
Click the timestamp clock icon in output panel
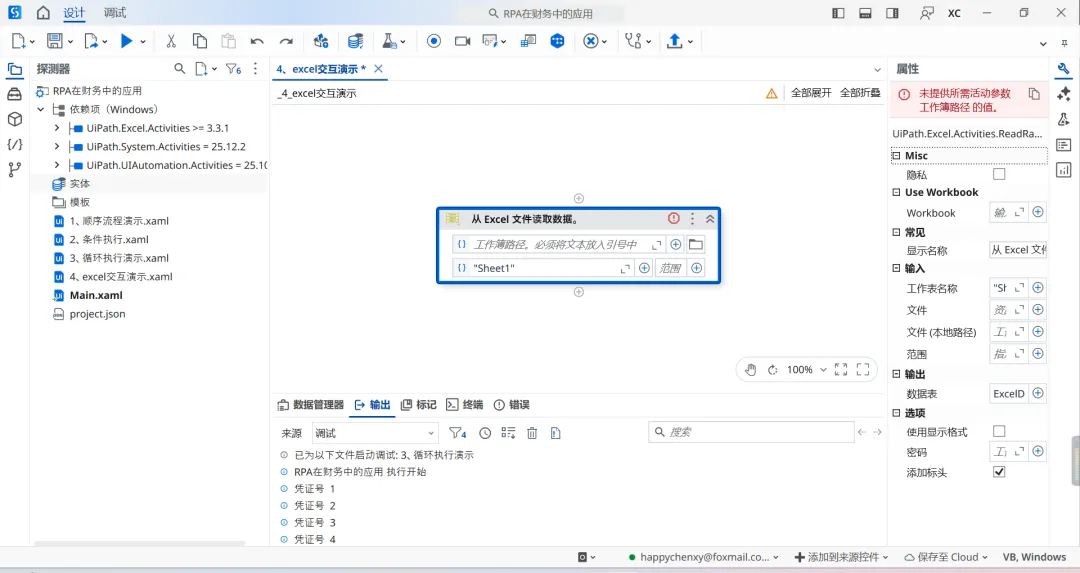[485, 433]
